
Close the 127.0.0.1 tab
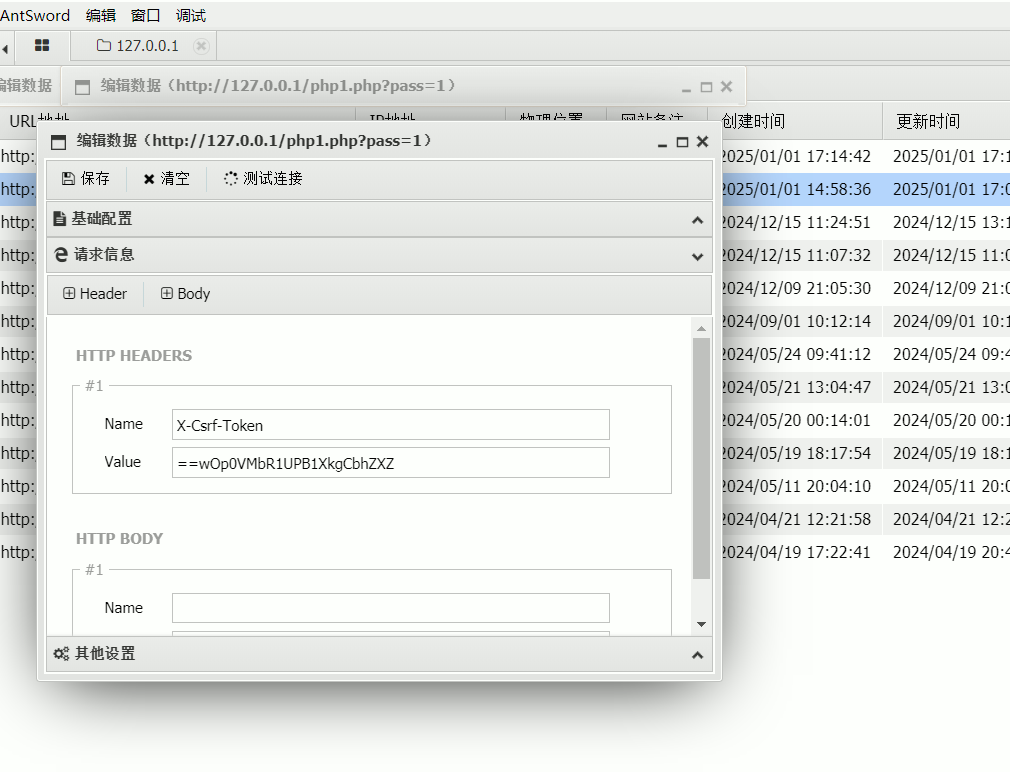pyautogui.click(x=201, y=46)
